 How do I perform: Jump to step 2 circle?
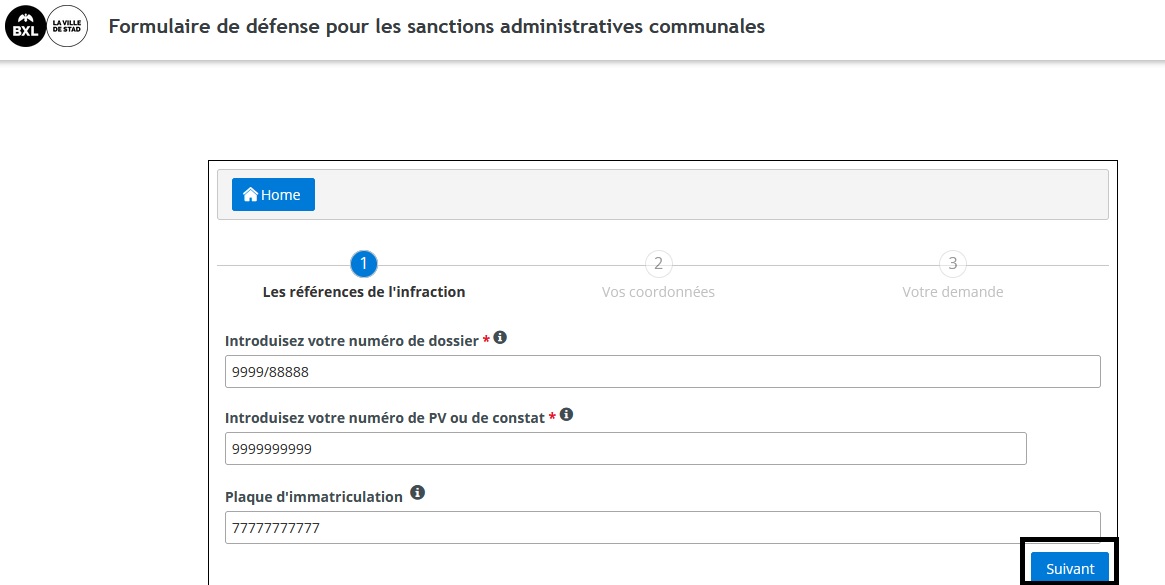pos(658,264)
